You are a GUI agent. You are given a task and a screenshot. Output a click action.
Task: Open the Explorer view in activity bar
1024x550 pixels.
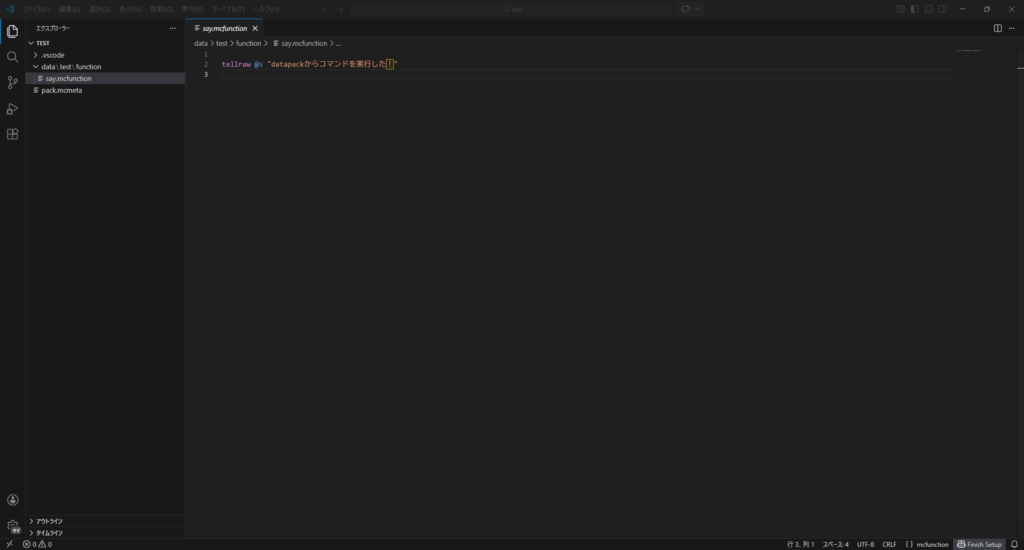[x=12, y=31]
